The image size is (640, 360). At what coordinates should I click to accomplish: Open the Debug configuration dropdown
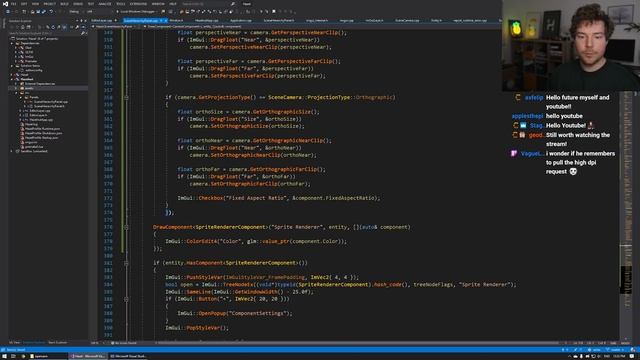pyautogui.click(x=76, y=11)
